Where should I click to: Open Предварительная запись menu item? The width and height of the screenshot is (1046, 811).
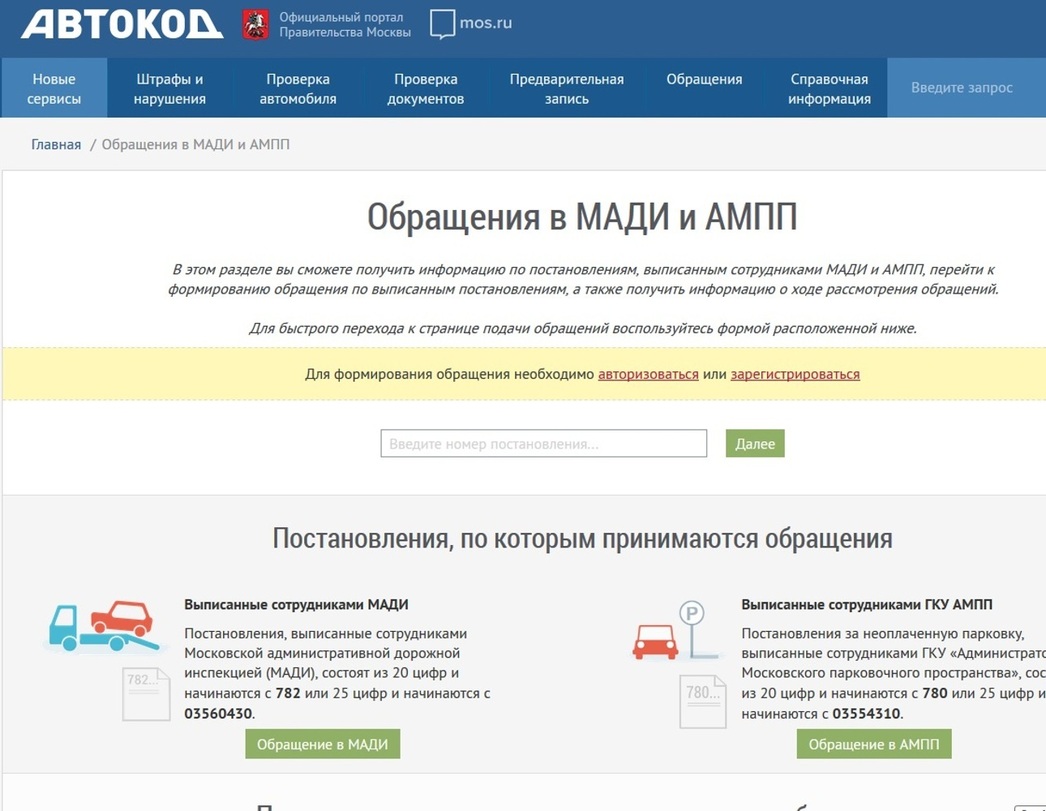pos(566,89)
